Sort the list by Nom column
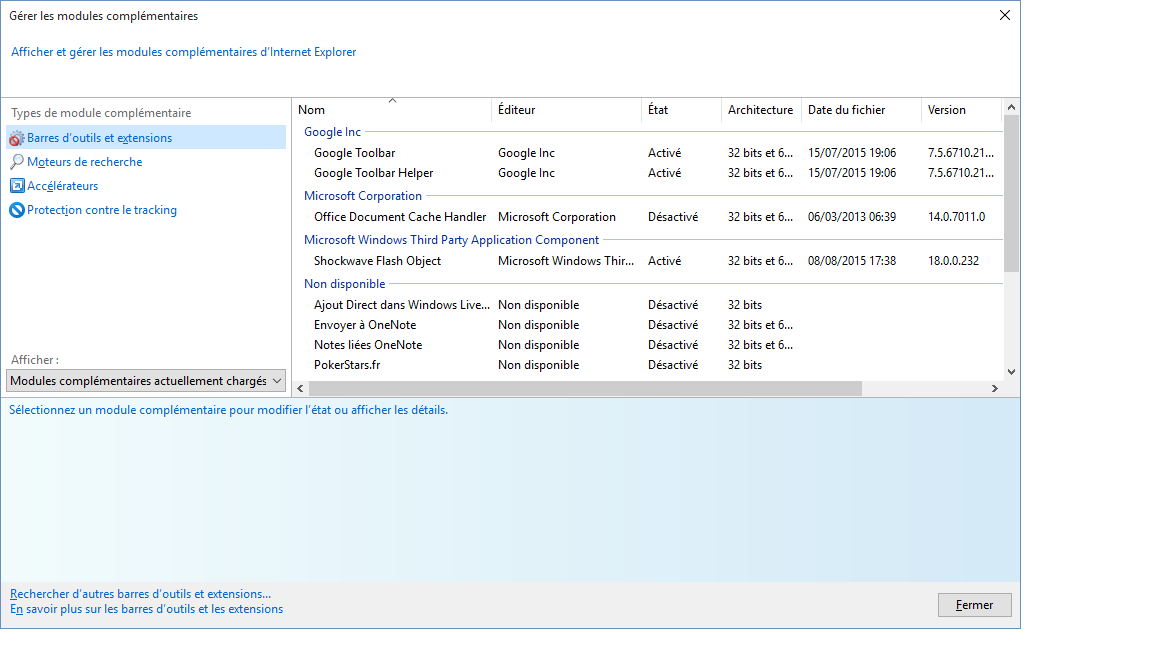 point(392,110)
